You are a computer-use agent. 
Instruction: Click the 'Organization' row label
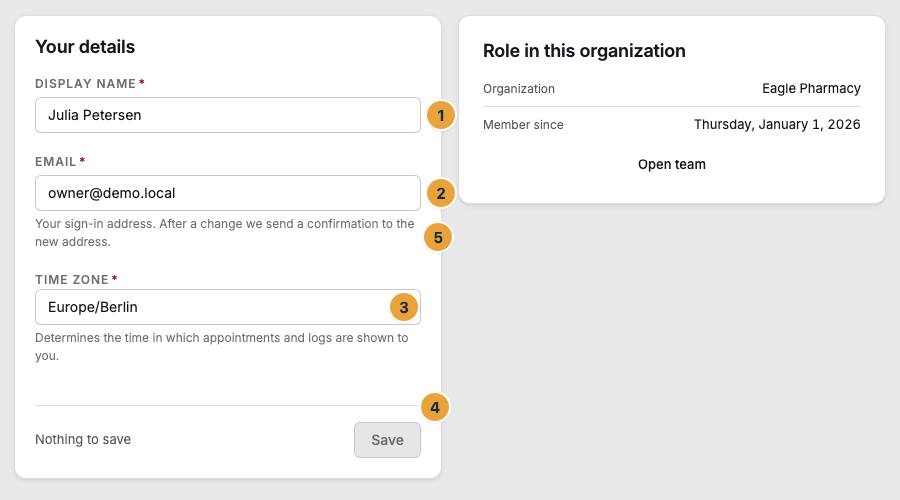[518, 88]
